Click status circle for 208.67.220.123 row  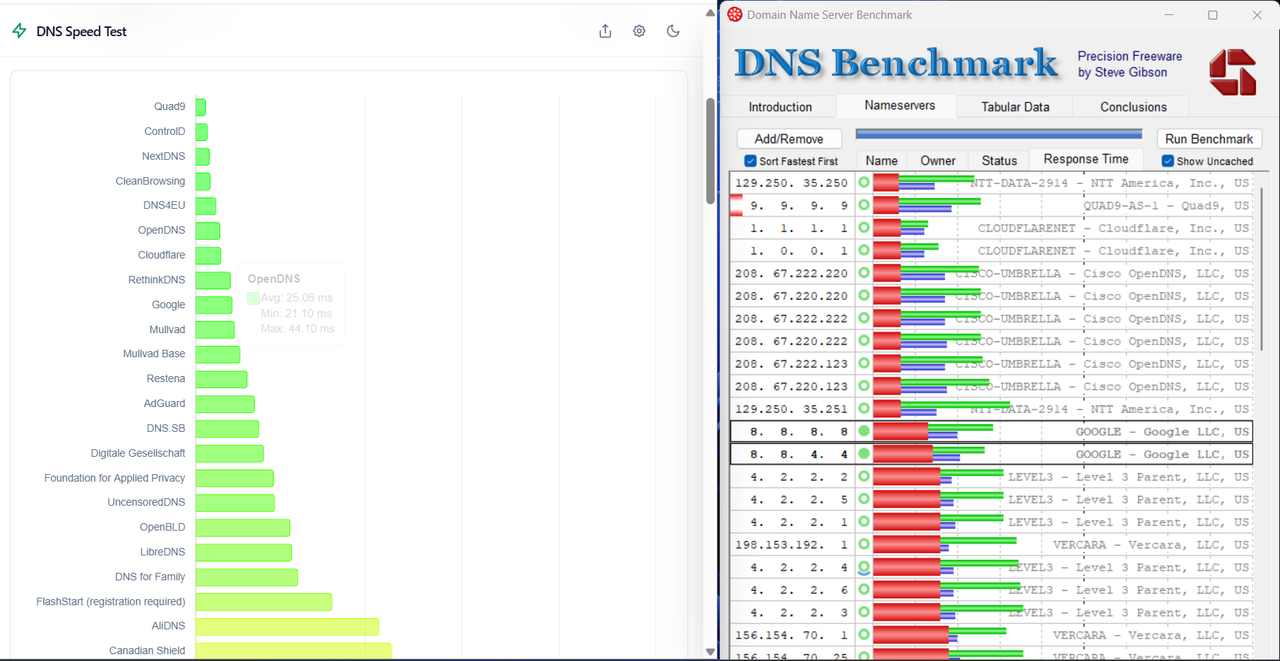point(864,386)
